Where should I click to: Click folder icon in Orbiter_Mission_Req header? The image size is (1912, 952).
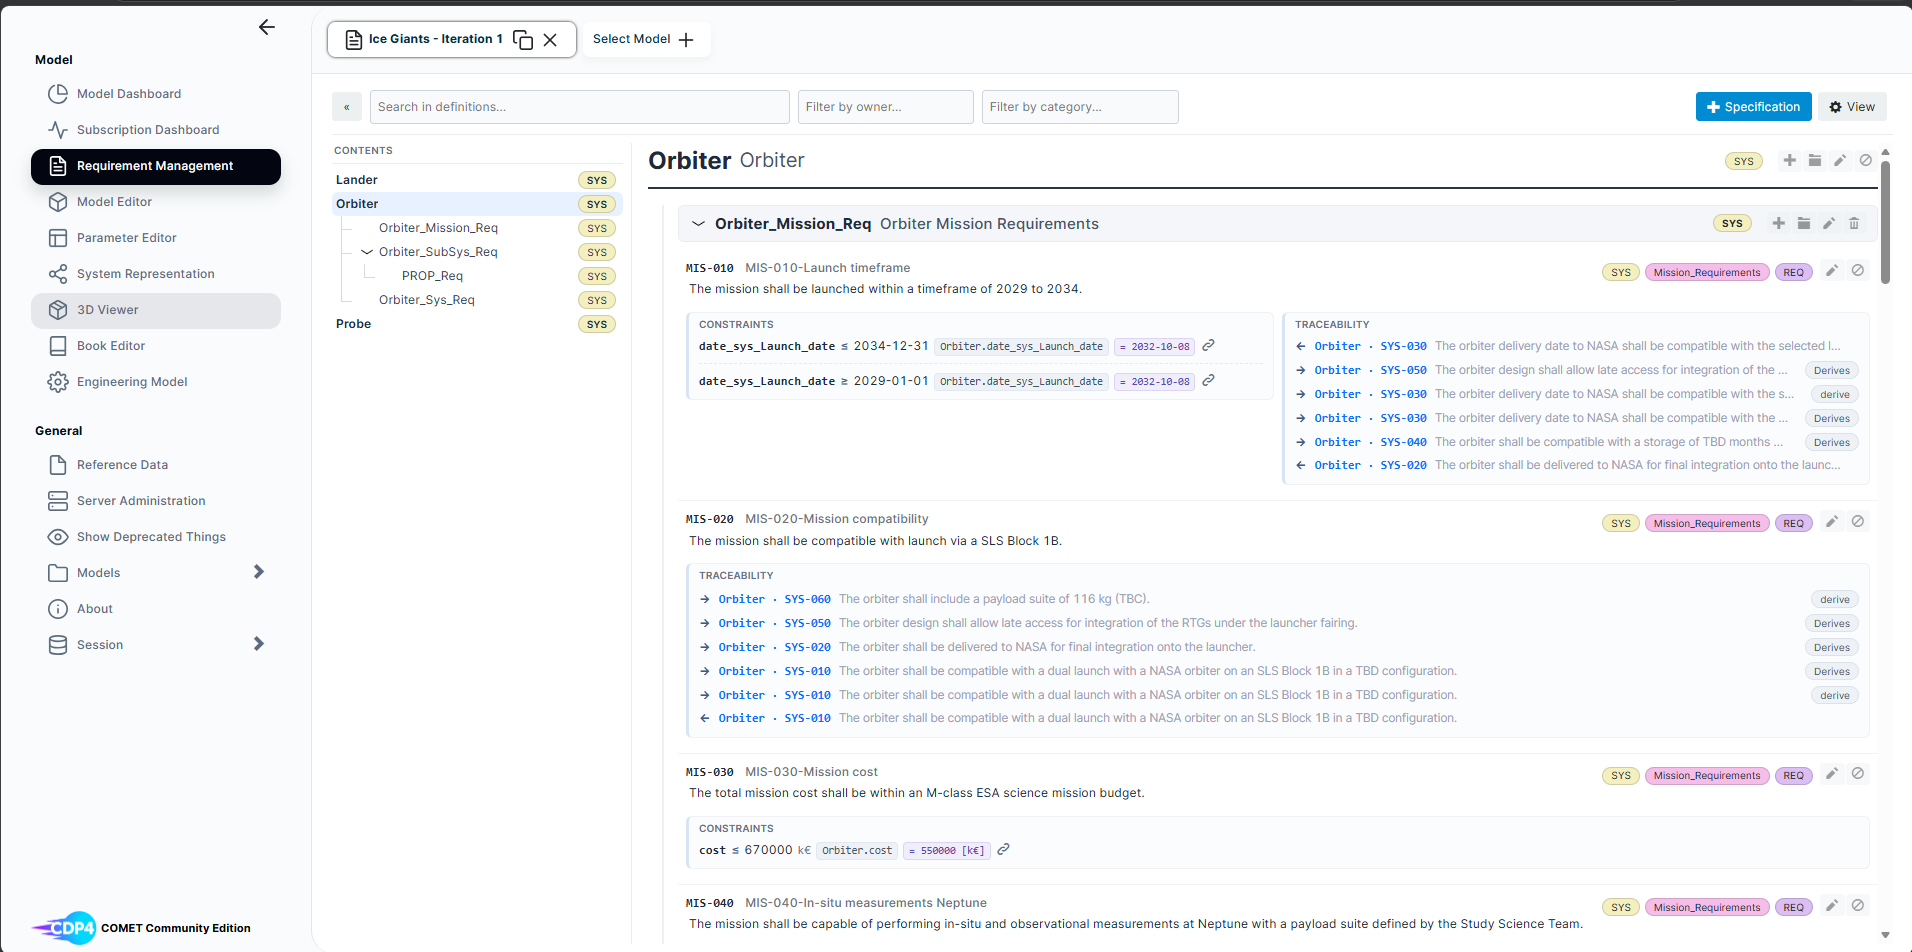coord(1804,223)
